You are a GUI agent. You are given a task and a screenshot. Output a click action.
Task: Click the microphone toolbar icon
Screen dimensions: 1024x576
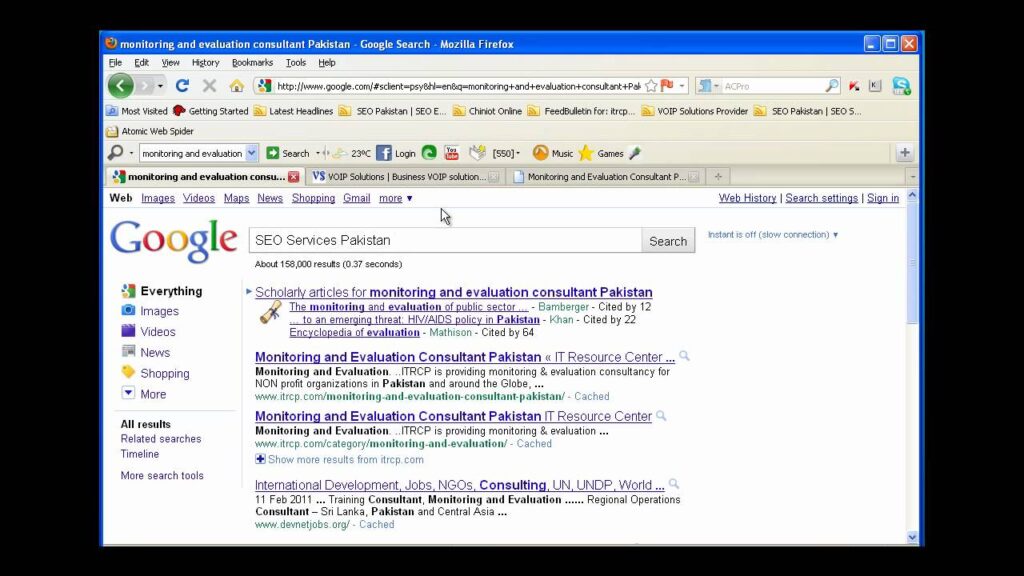coord(635,153)
